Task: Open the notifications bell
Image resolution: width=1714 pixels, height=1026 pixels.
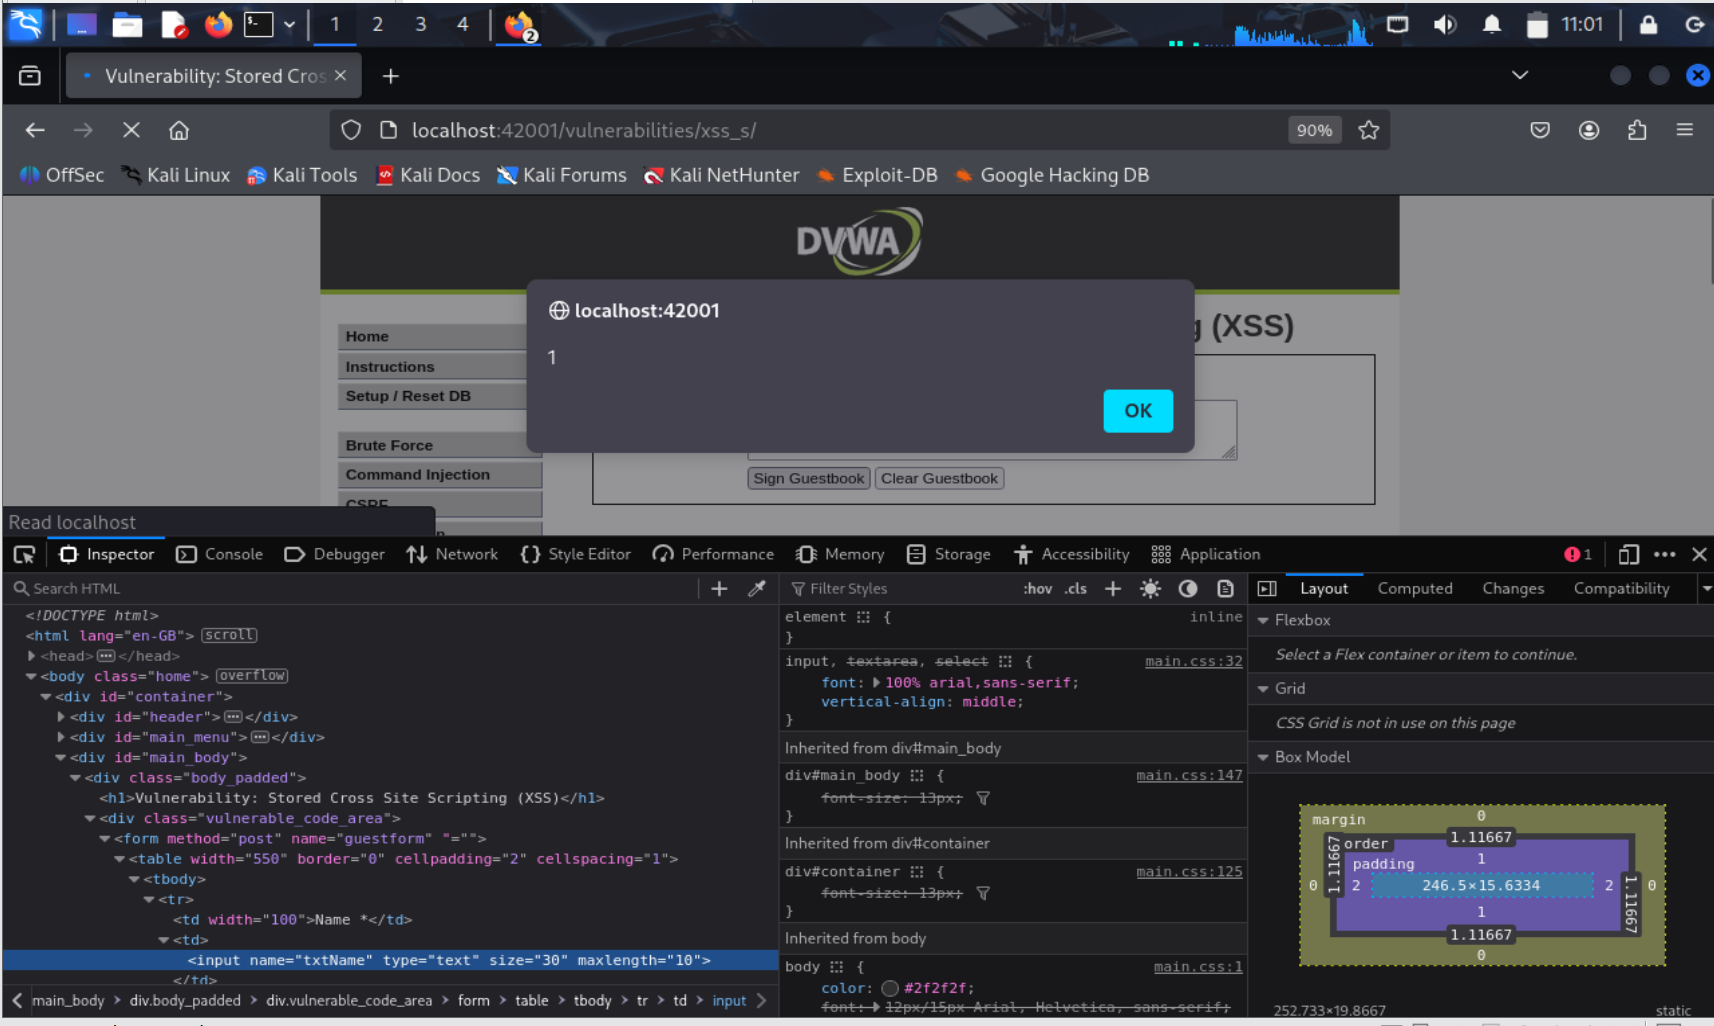Action: pyautogui.click(x=1491, y=24)
